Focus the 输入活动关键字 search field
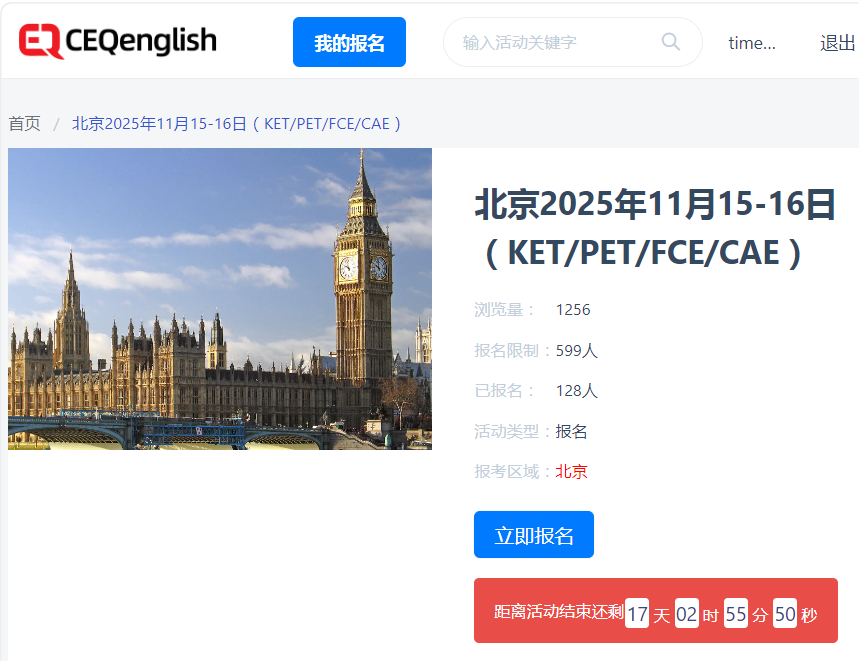 [x=555, y=42]
